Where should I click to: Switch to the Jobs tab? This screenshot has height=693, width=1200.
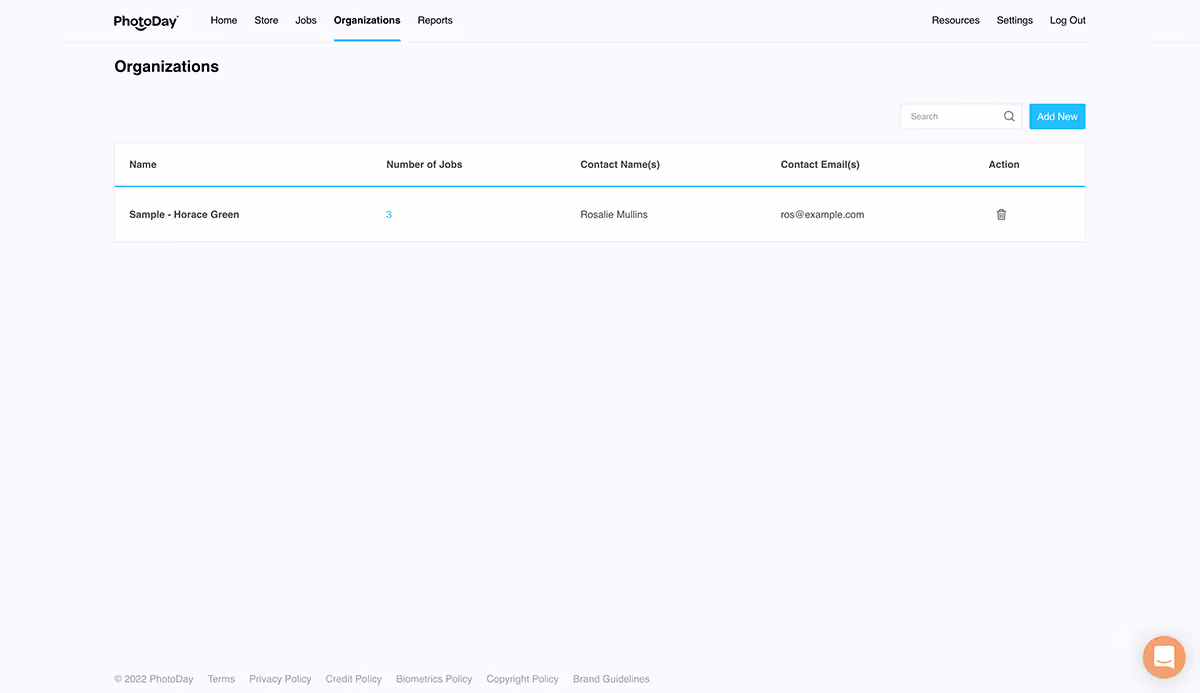click(306, 20)
